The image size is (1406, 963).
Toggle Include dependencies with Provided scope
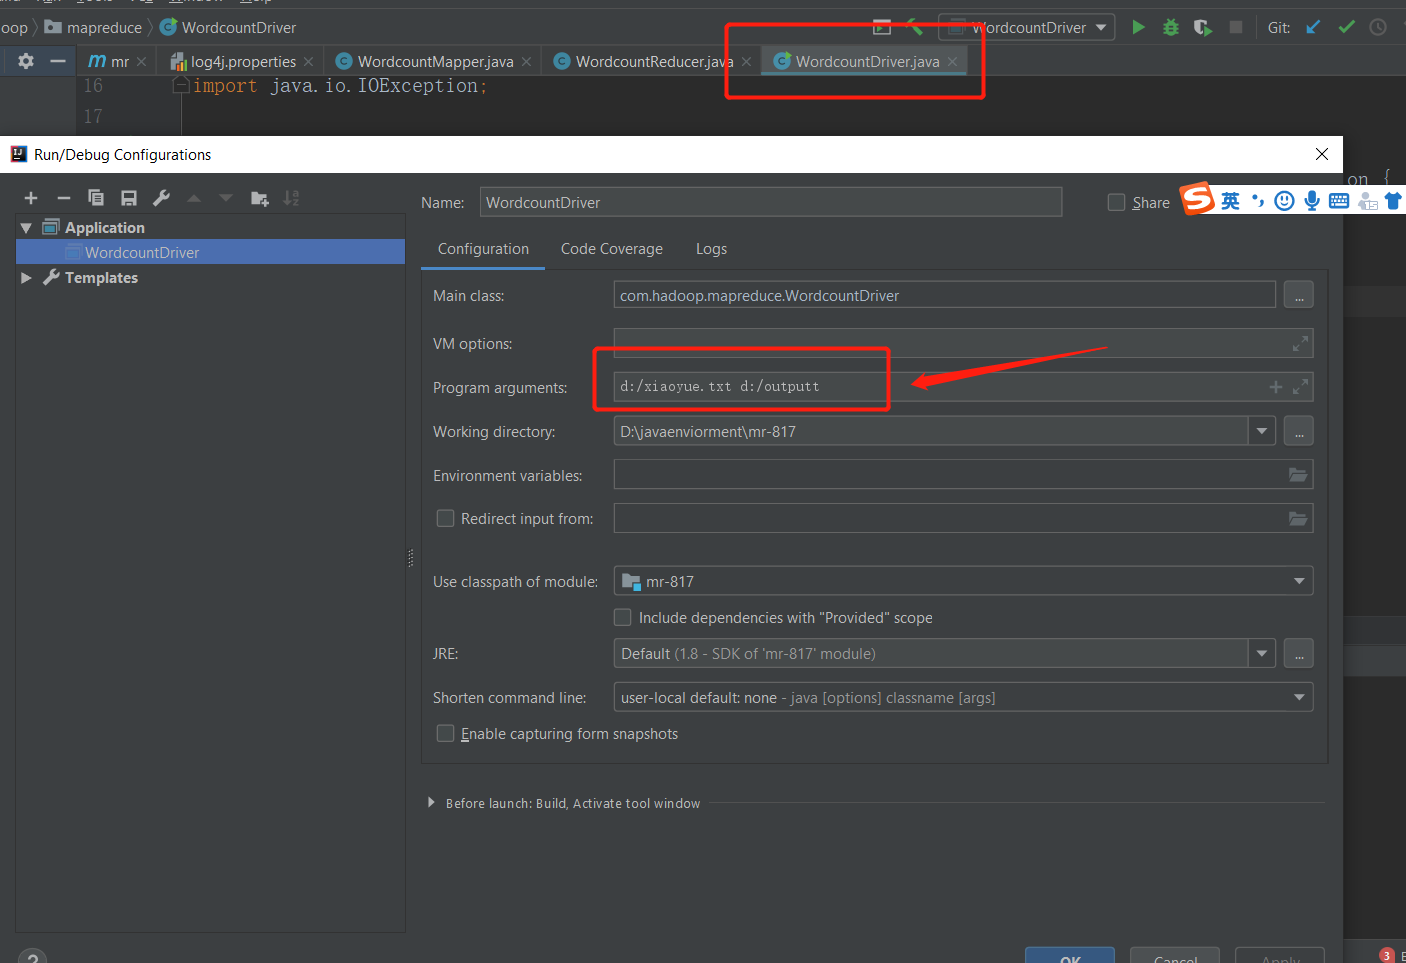[x=622, y=617]
